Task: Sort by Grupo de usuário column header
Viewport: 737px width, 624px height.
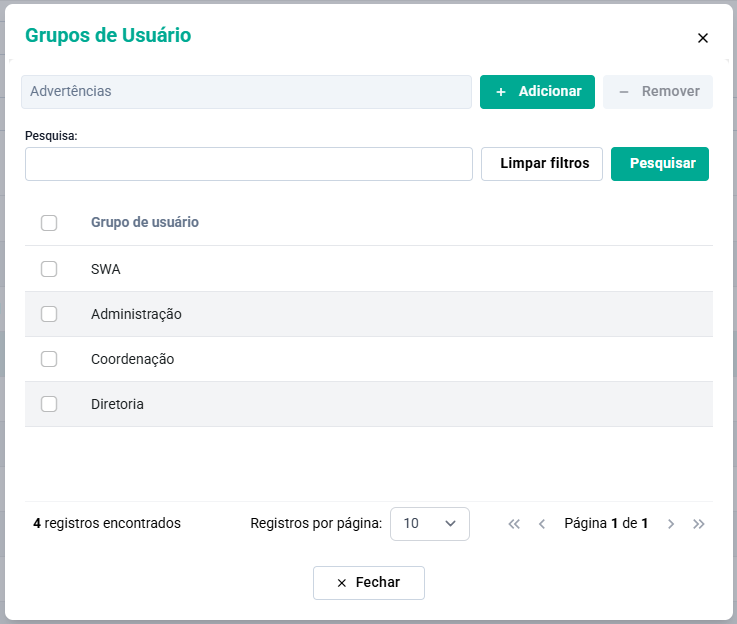Action: coord(145,222)
